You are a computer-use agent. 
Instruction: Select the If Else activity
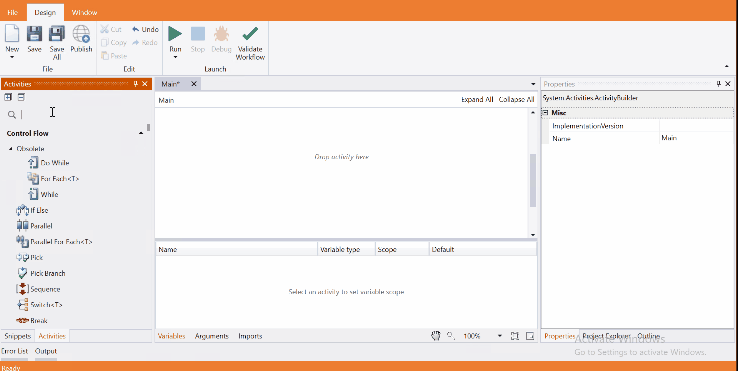(32, 210)
